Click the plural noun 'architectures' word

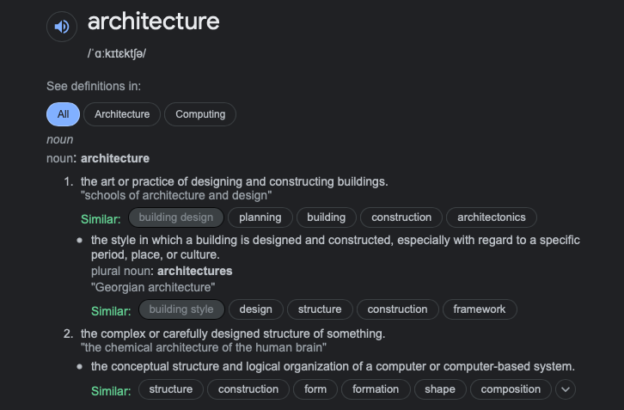pos(195,271)
